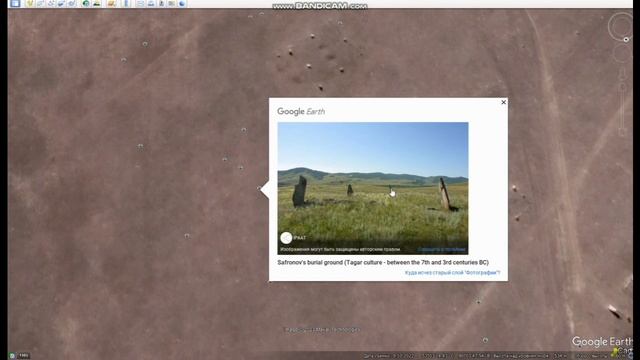Open the burial ground photo thumbnail
This screenshot has height=360, width=640.
[373, 188]
